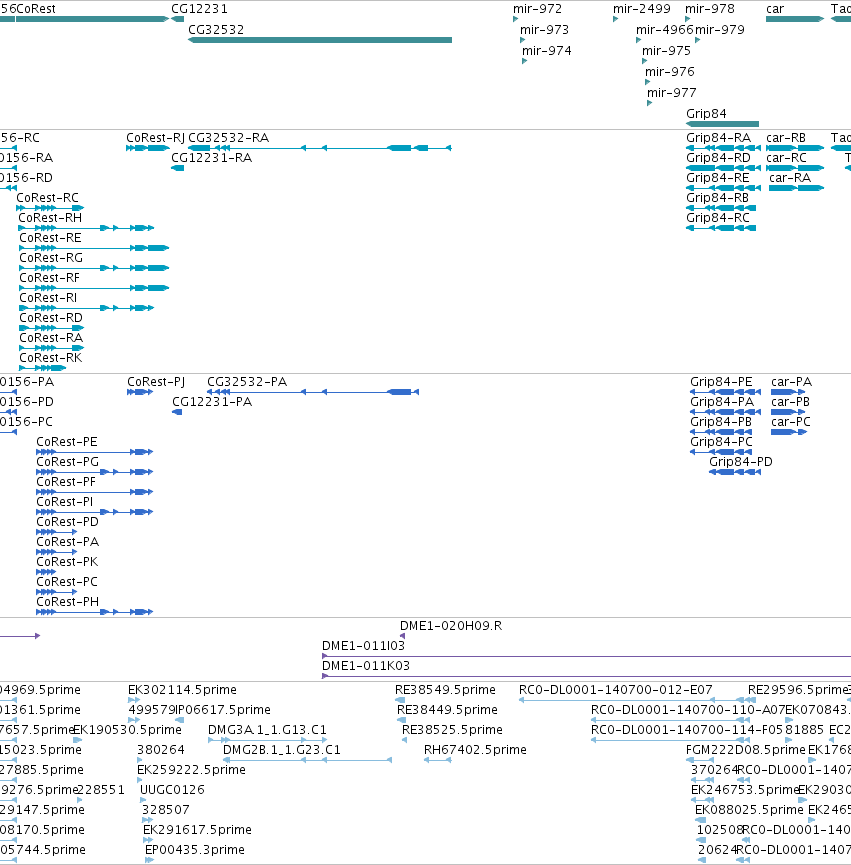
Task: Select the CoRest-RA transcript
Action: [51, 348]
